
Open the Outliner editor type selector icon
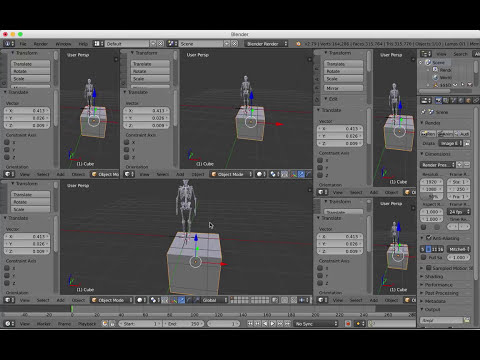[x=425, y=54]
